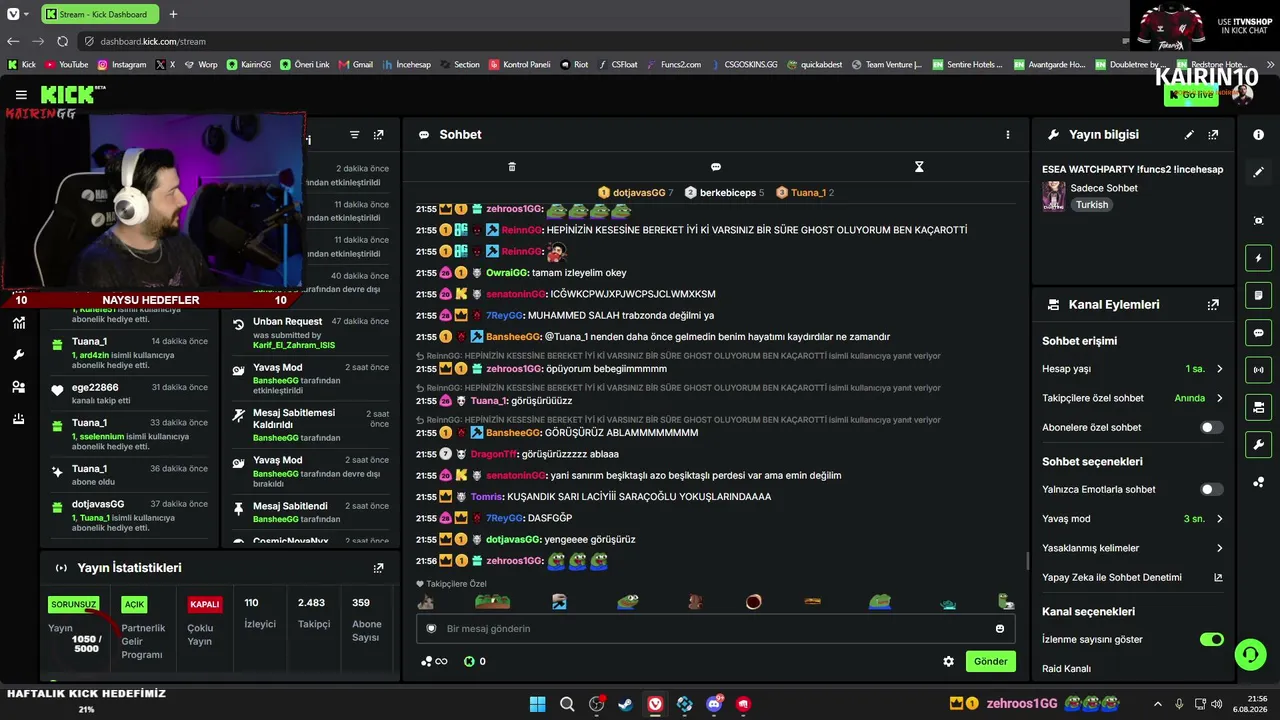This screenshot has width=1280, height=720.
Task: Open a new browser tab
Action: click(x=173, y=14)
